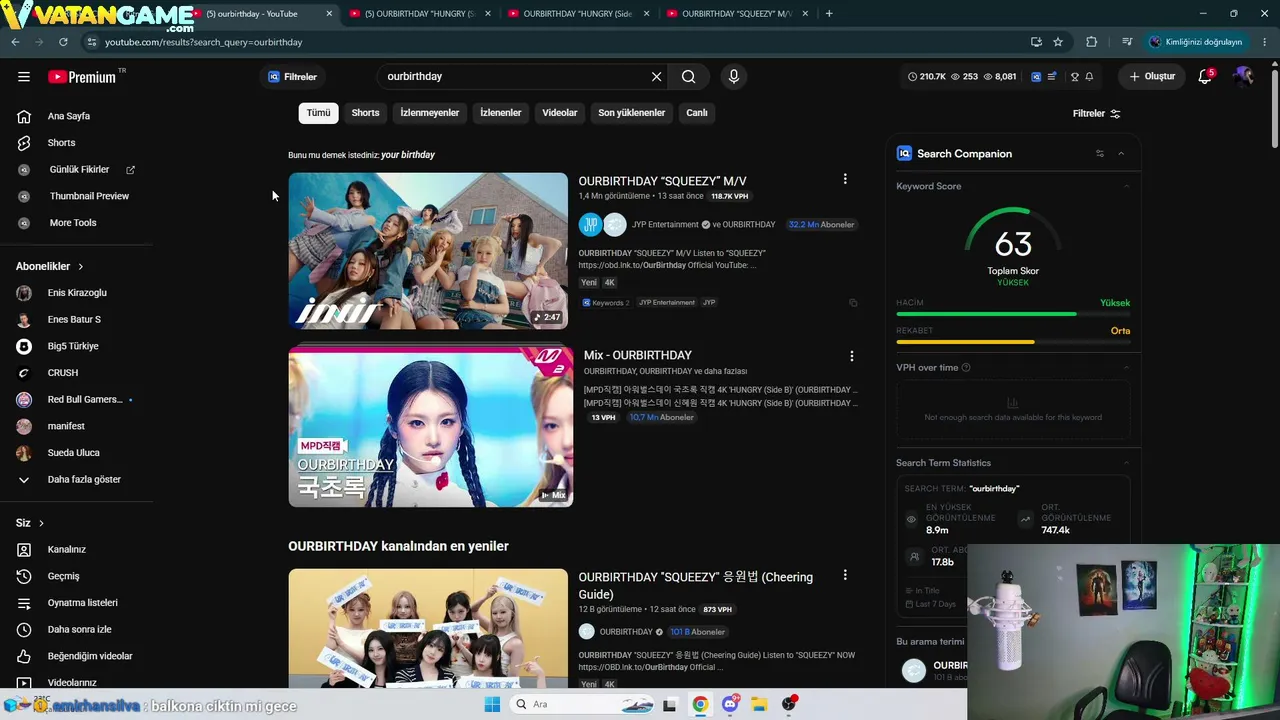Click the trophy icon in the vidIQ stats bar
This screenshot has height=720, width=1280.
(1075, 77)
